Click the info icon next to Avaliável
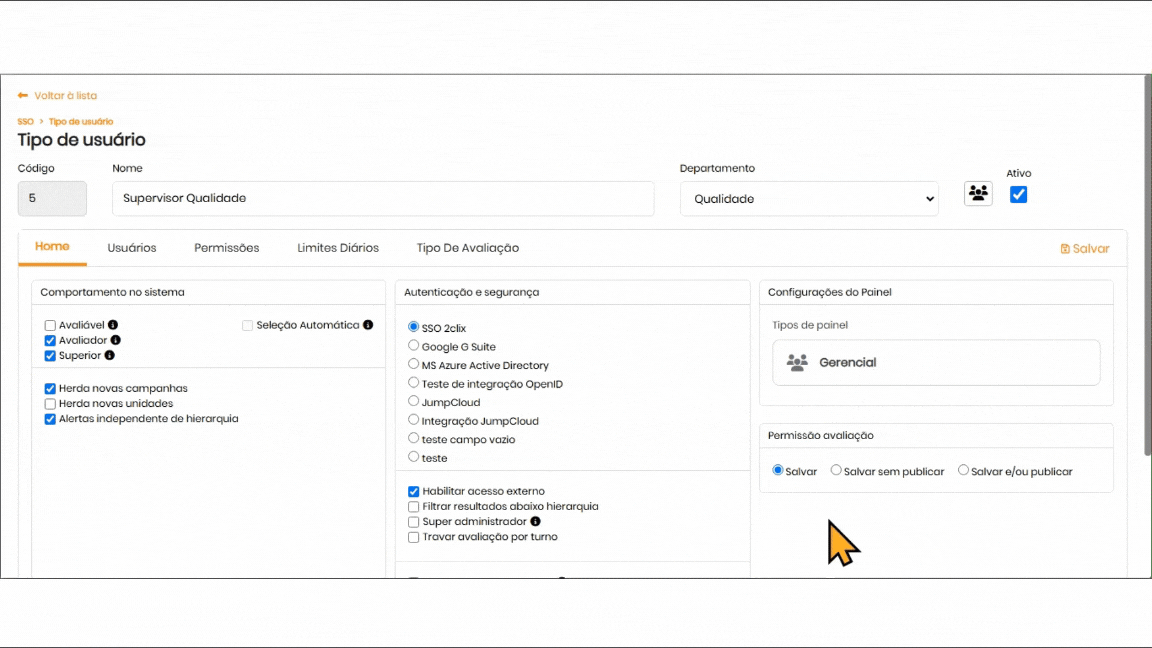The width and height of the screenshot is (1152, 648). 113,325
